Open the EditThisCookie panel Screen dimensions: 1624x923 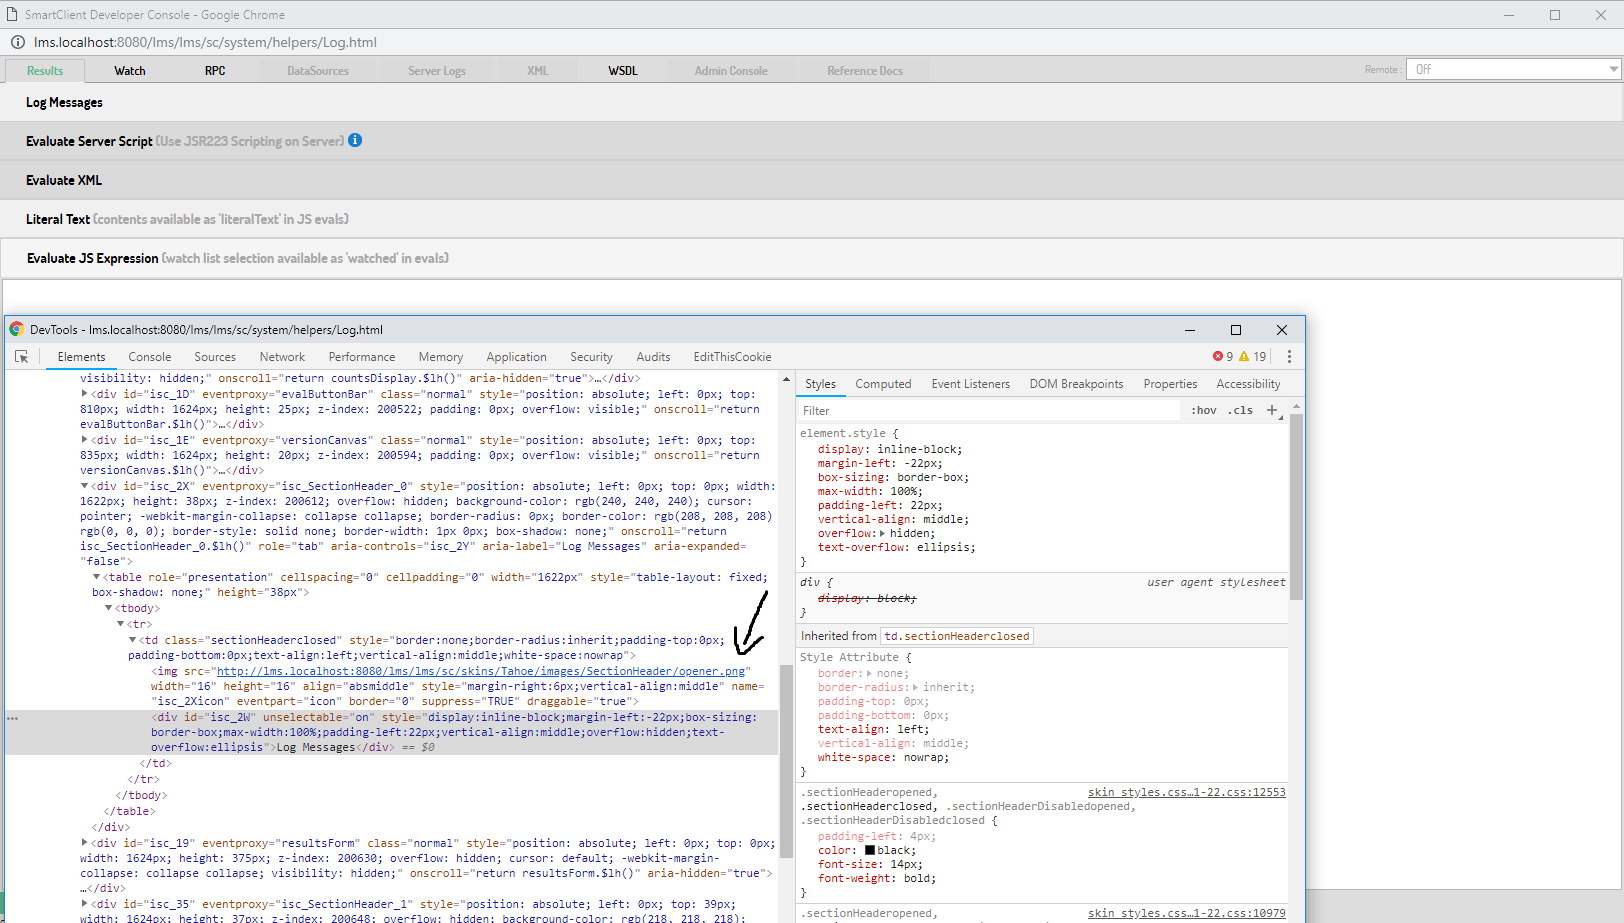coord(732,357)
